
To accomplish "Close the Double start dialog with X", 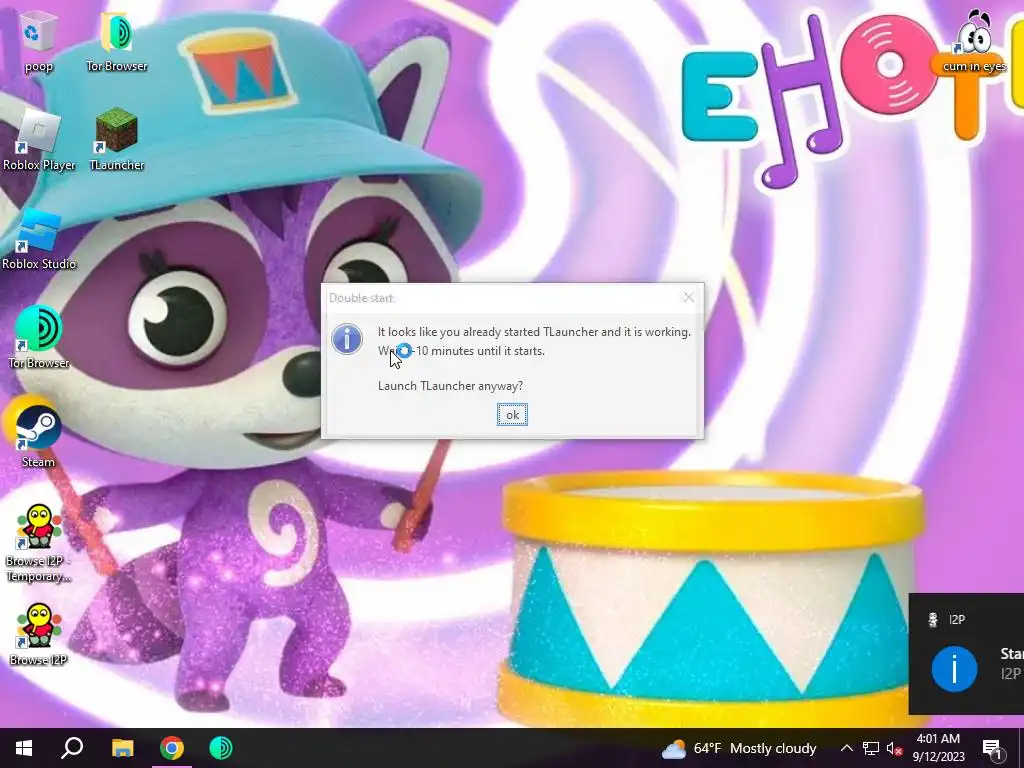I will click(688, 298).
